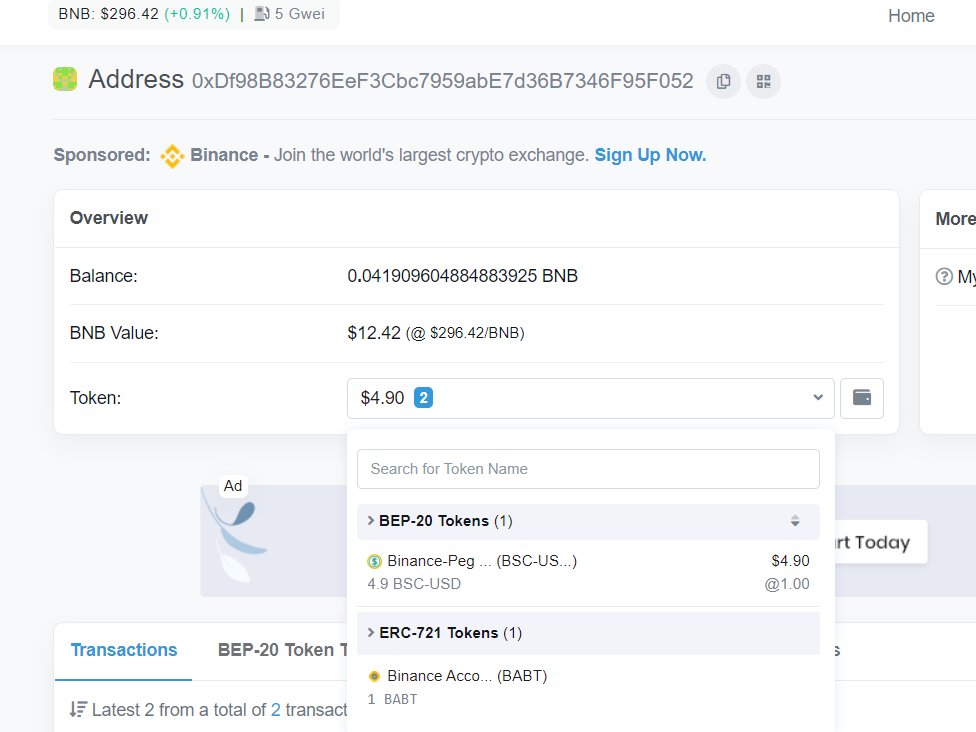Click the 5 Gwei gas price text

299,14
